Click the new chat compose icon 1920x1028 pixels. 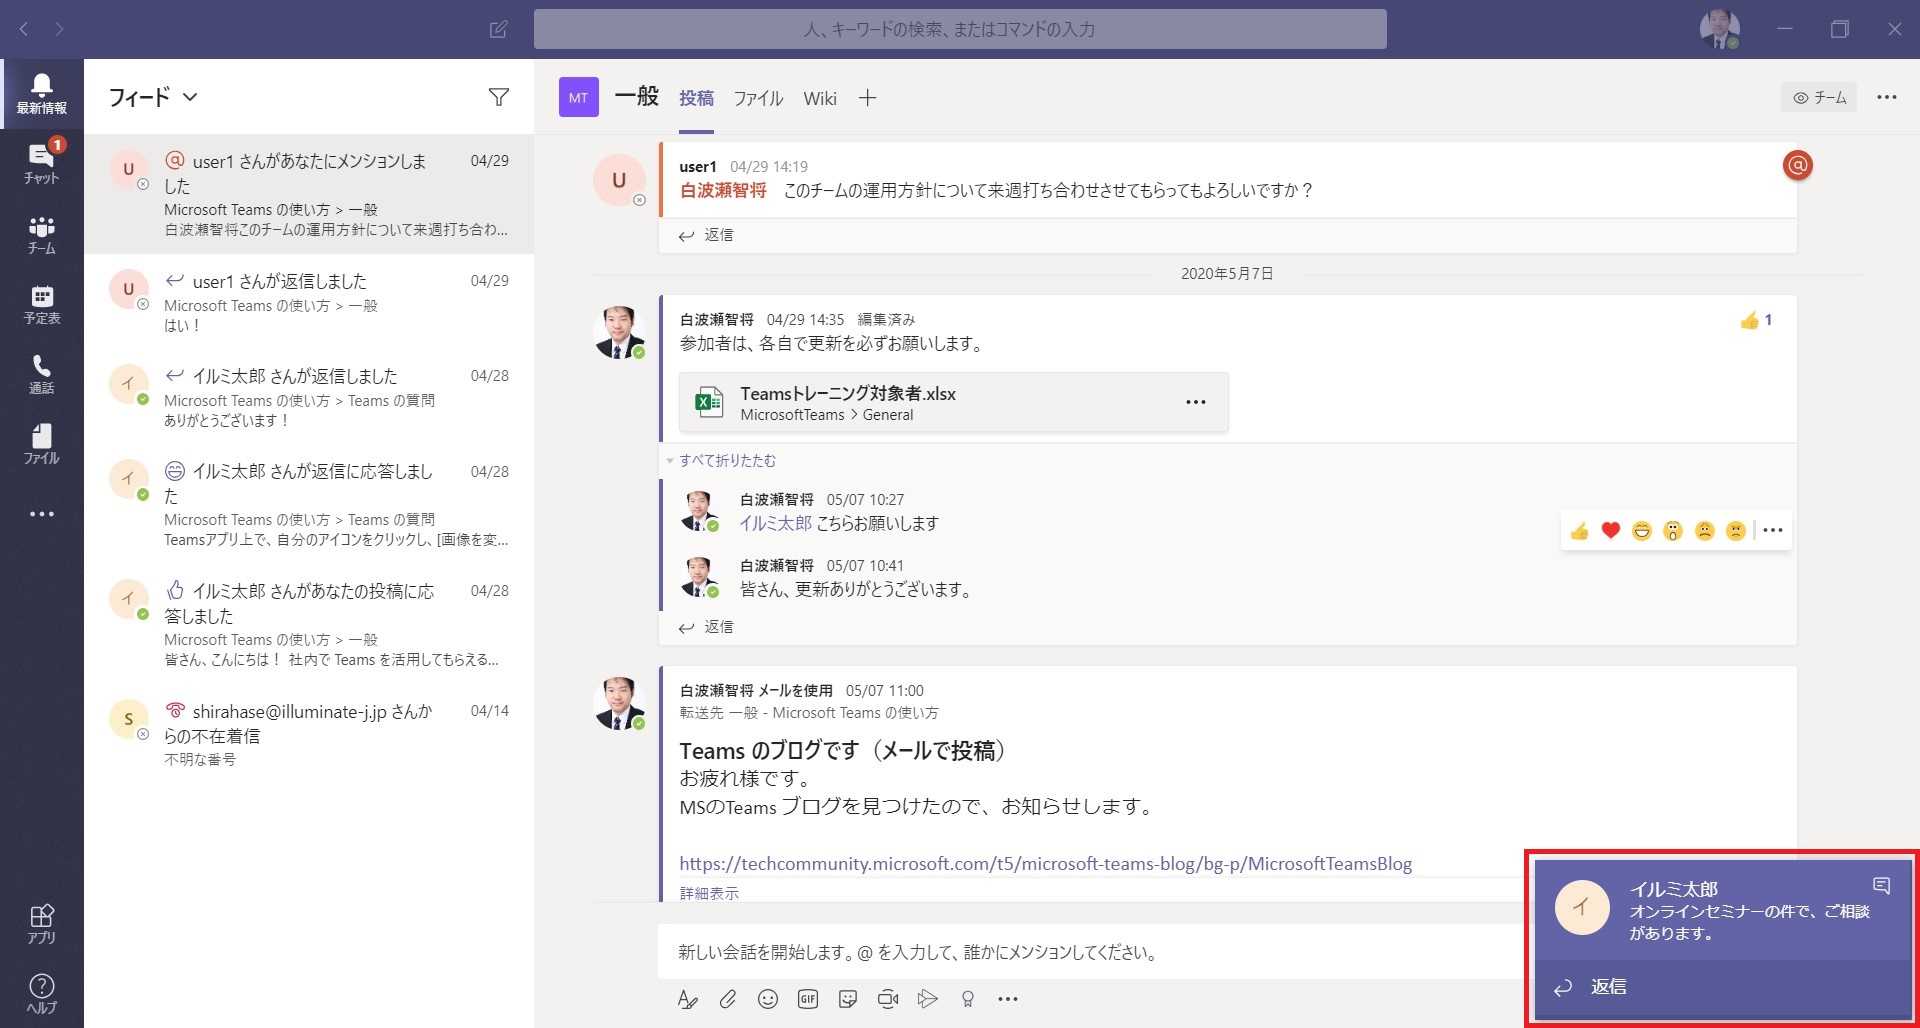pos(498,29)
